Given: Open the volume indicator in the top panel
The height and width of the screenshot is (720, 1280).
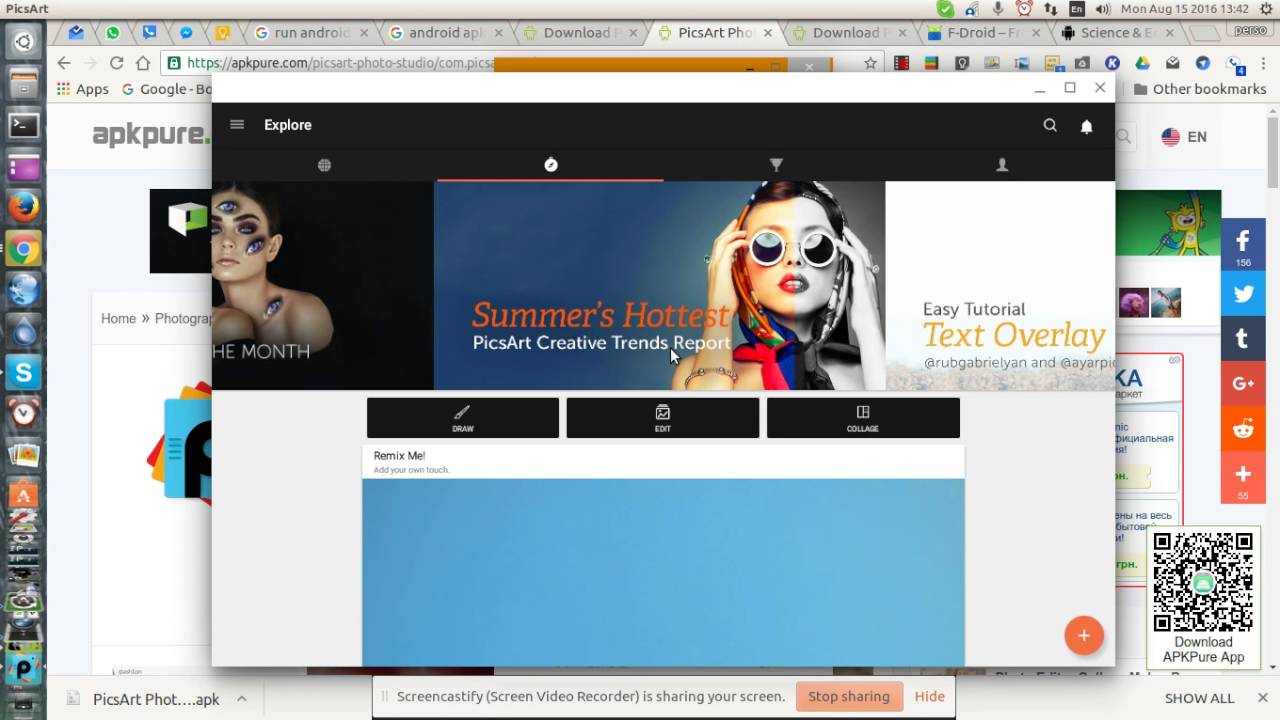Looking at the screenshot, I should tap(1103, 9).
